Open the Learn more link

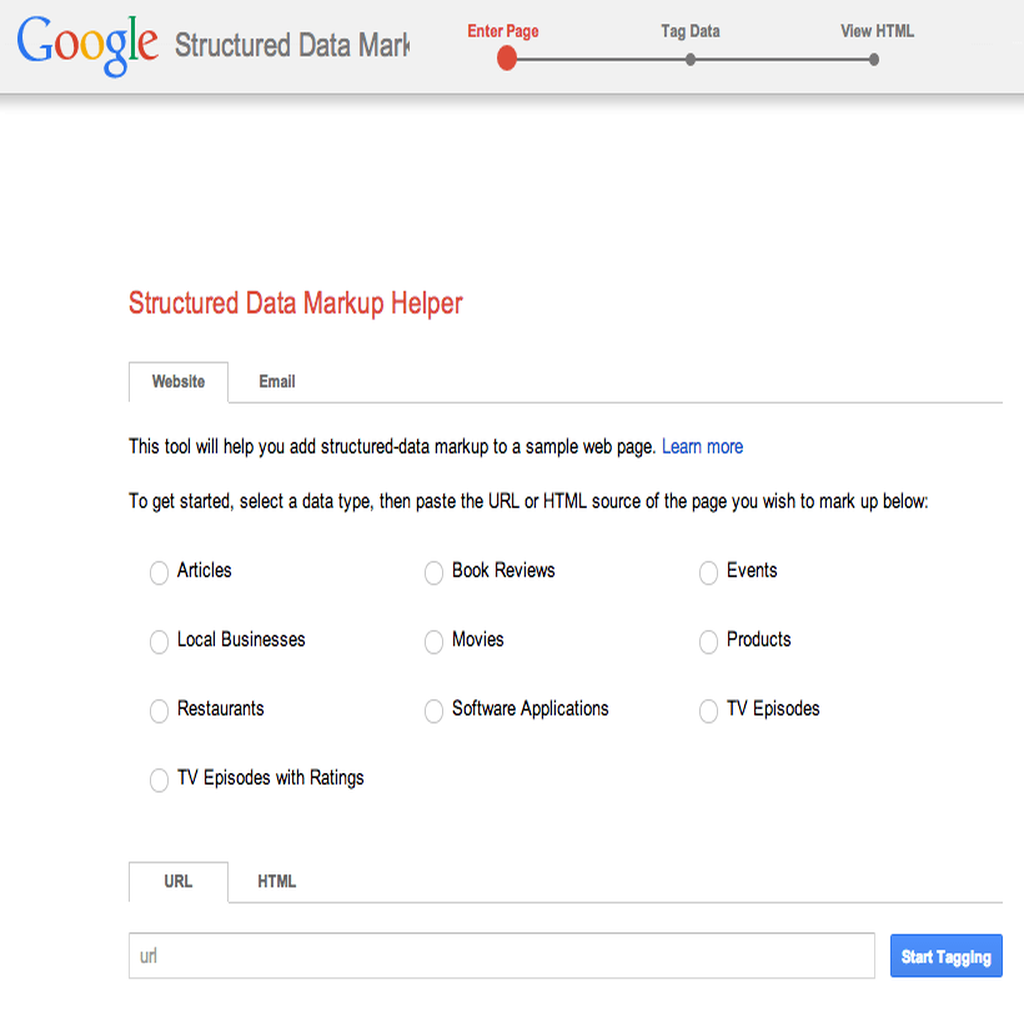coord(702,447)
